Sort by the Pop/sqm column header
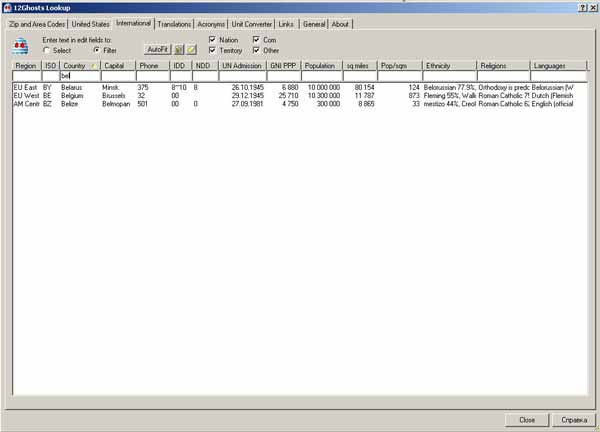 (x=400, y=66)
